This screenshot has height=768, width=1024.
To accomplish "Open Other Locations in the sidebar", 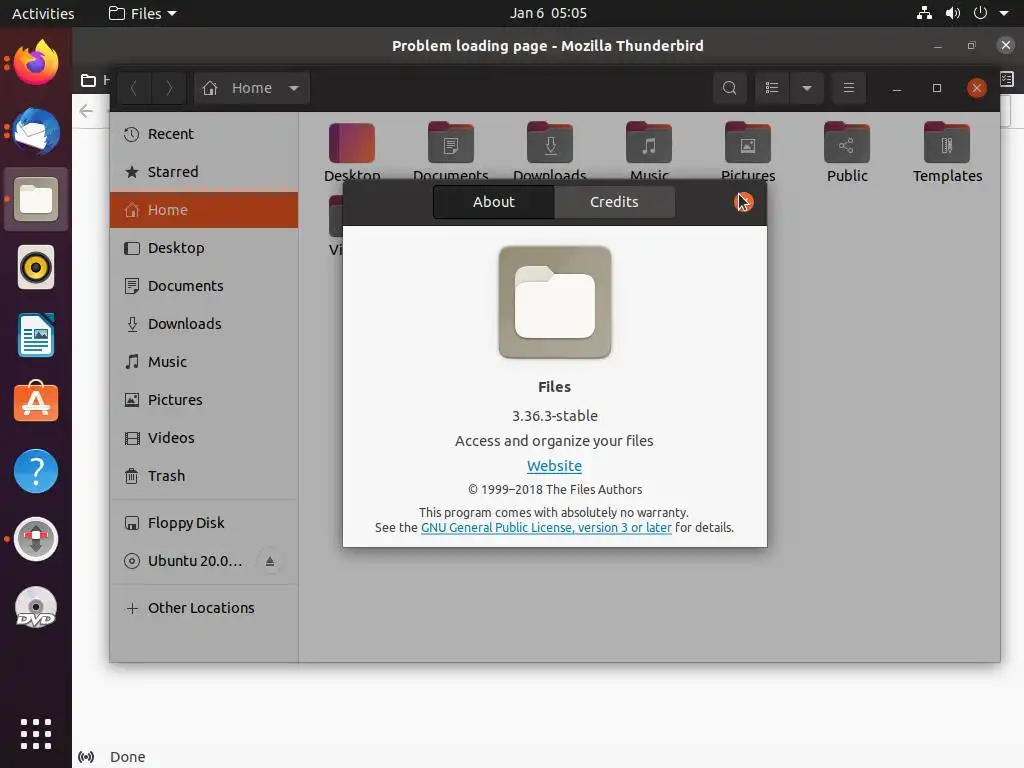I will (204, 608).
